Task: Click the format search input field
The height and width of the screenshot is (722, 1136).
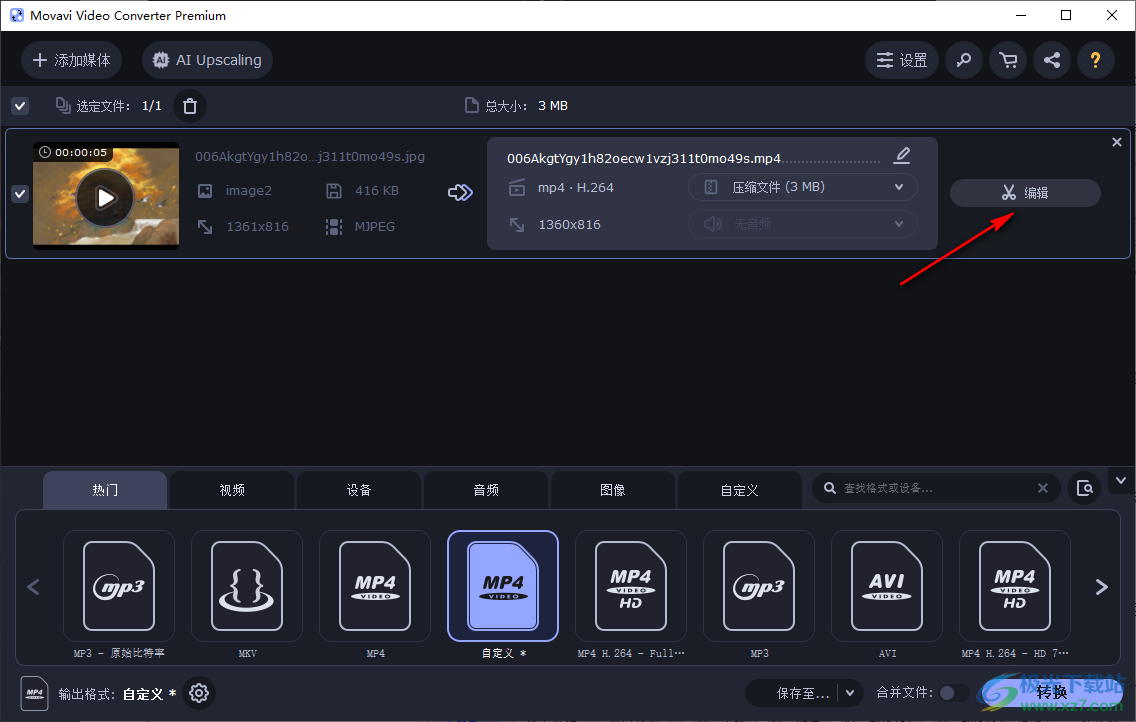Action: click(x=935, y=488)
